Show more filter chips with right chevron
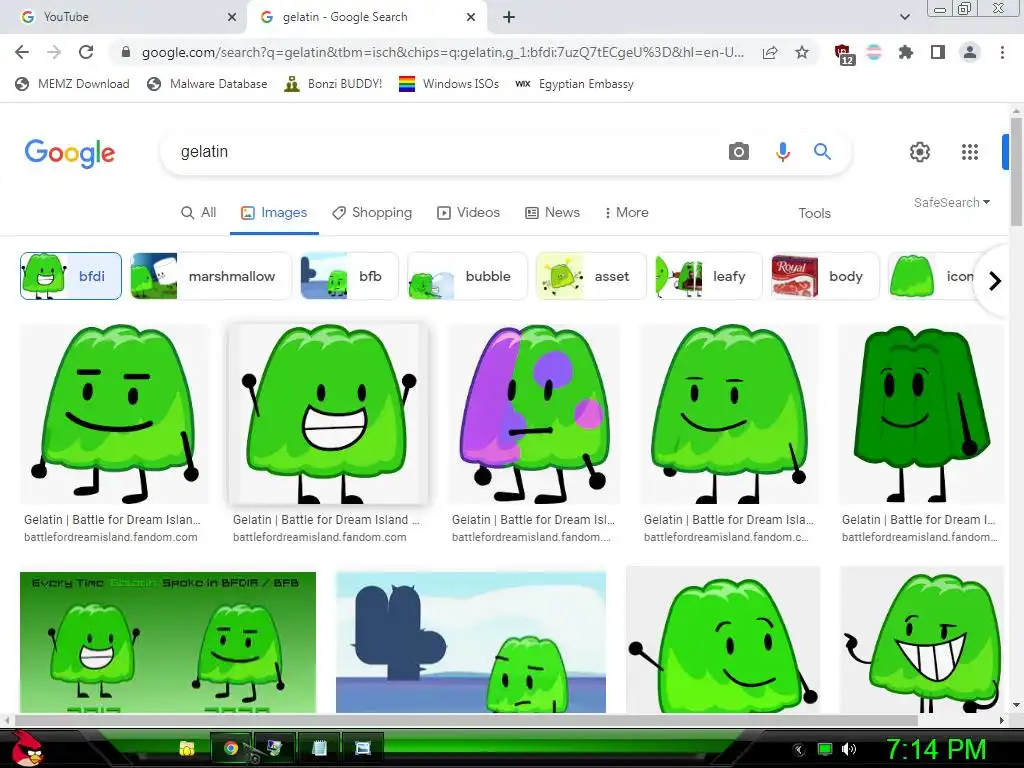The height and width of the screenshot is (768, 1024). (995, 281)
